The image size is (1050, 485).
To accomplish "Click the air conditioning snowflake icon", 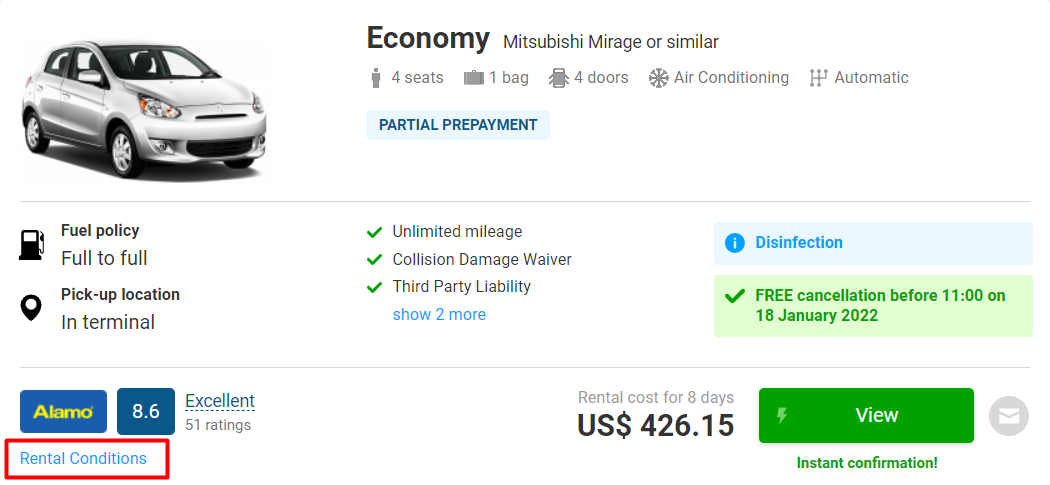I will point(658,78).
